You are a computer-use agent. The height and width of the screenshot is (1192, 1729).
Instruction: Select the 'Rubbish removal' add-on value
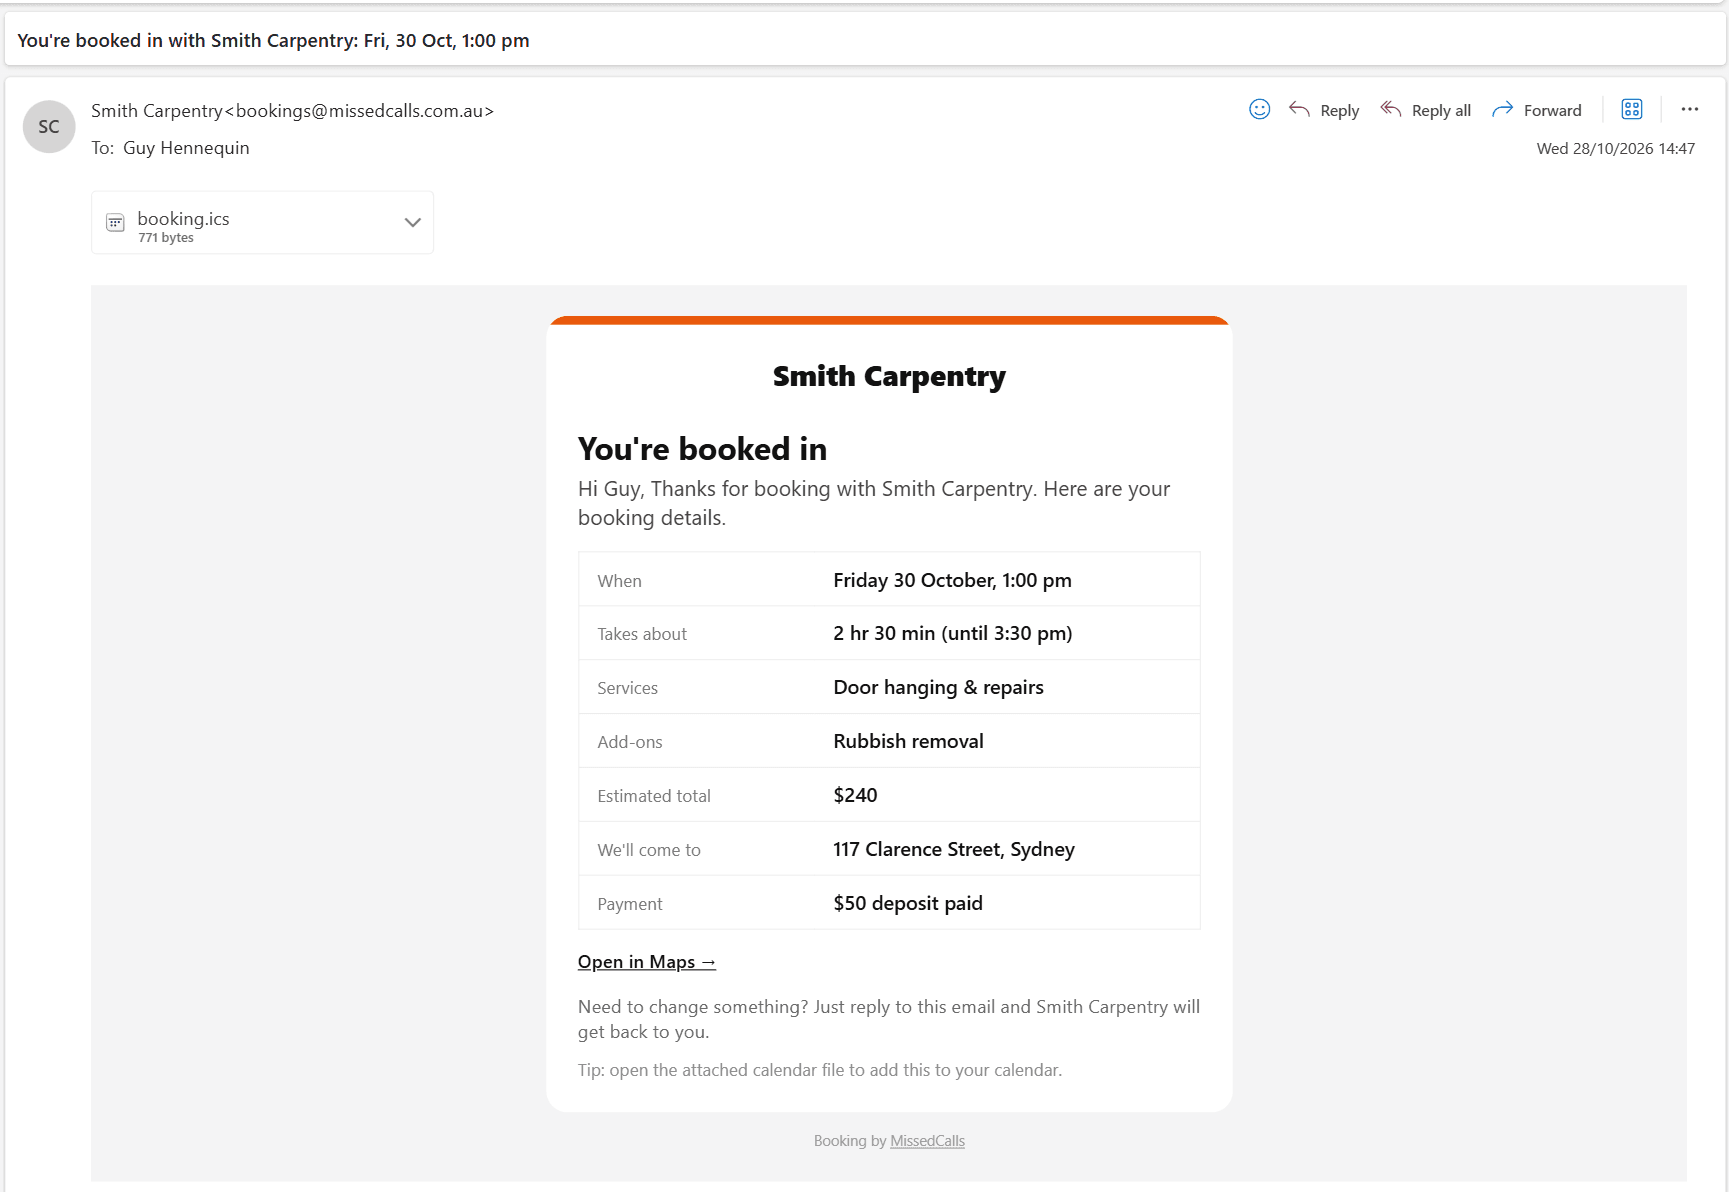point(908,741)
